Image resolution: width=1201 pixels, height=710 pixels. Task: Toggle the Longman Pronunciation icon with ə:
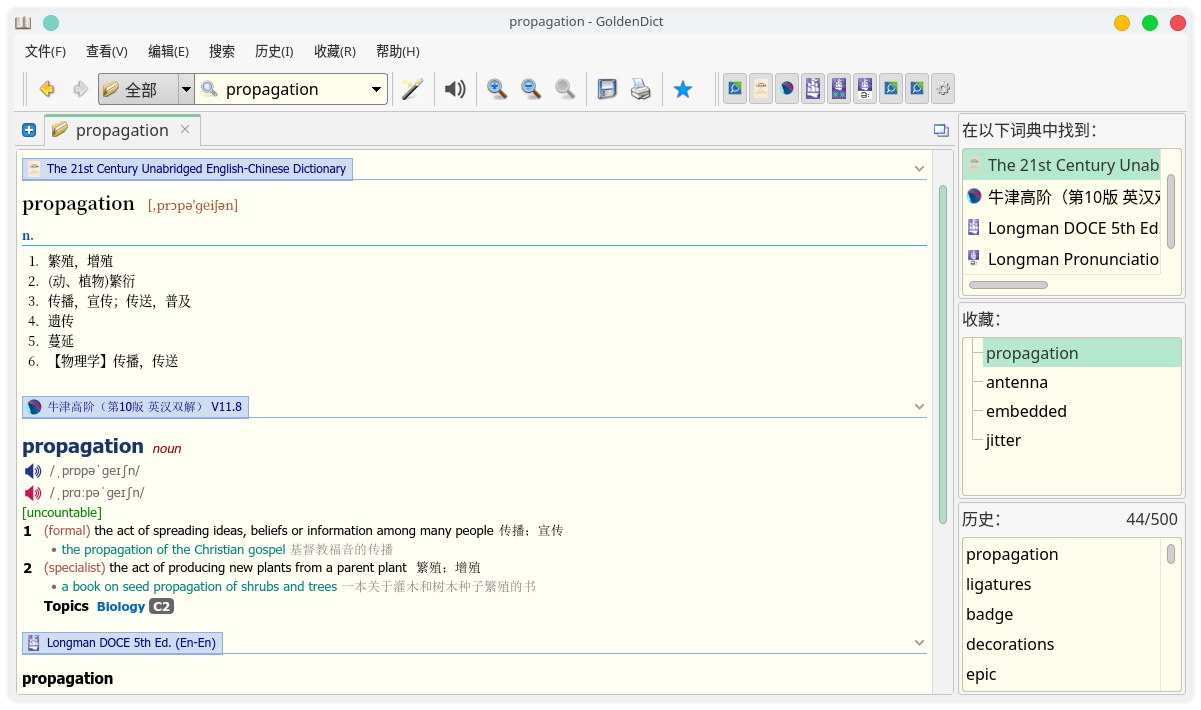click(865, 89)
